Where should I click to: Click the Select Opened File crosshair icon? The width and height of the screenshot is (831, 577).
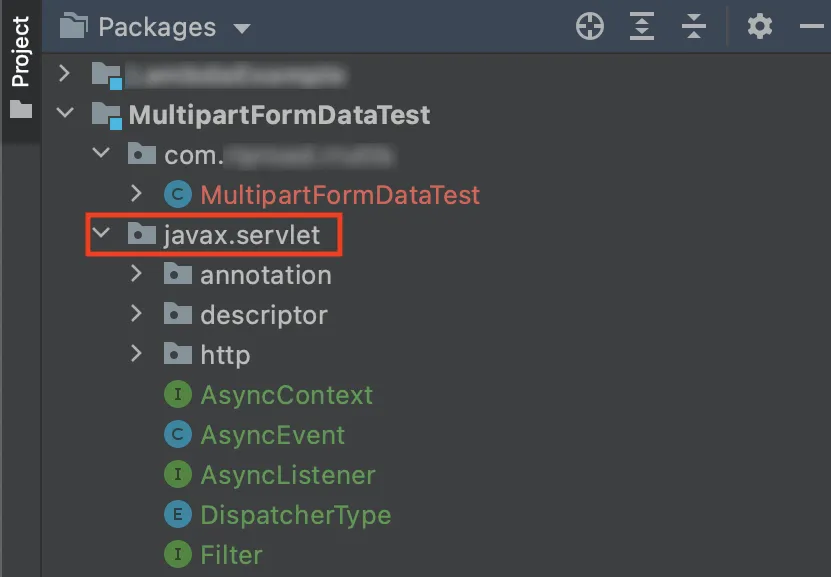pyautogui.click(x=590, y=27)
